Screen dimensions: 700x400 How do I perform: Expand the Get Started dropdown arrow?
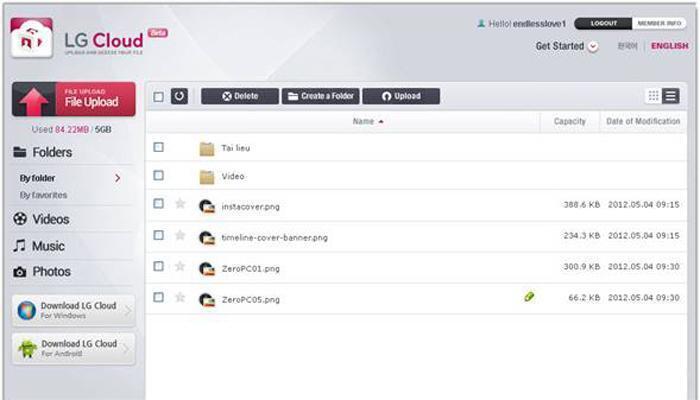pyautogui.click(x=593, y=46)
